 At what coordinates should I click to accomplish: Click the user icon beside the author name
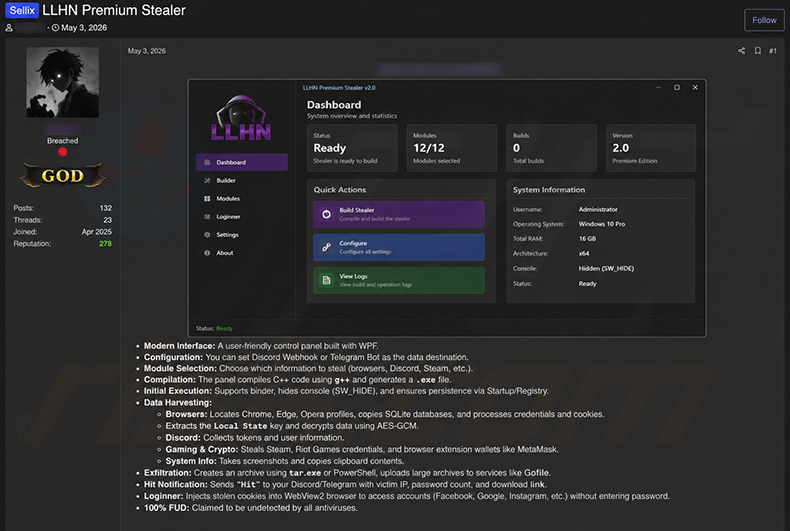pos(9,28)
